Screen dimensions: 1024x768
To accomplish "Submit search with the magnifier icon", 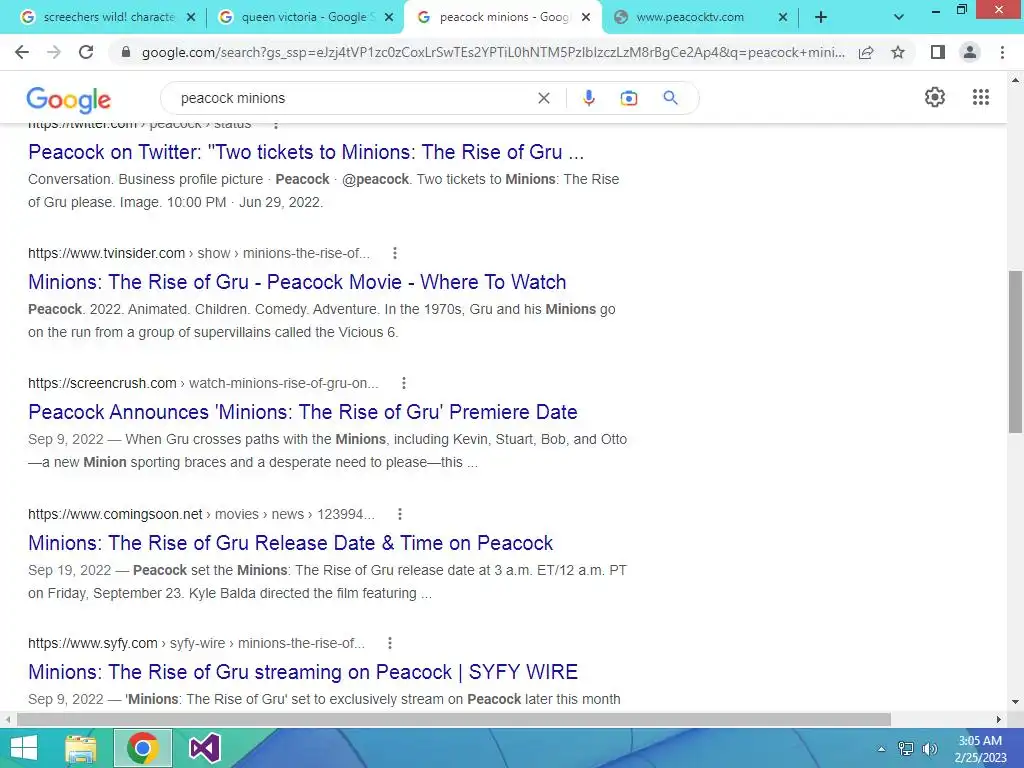I will point(670,98).
